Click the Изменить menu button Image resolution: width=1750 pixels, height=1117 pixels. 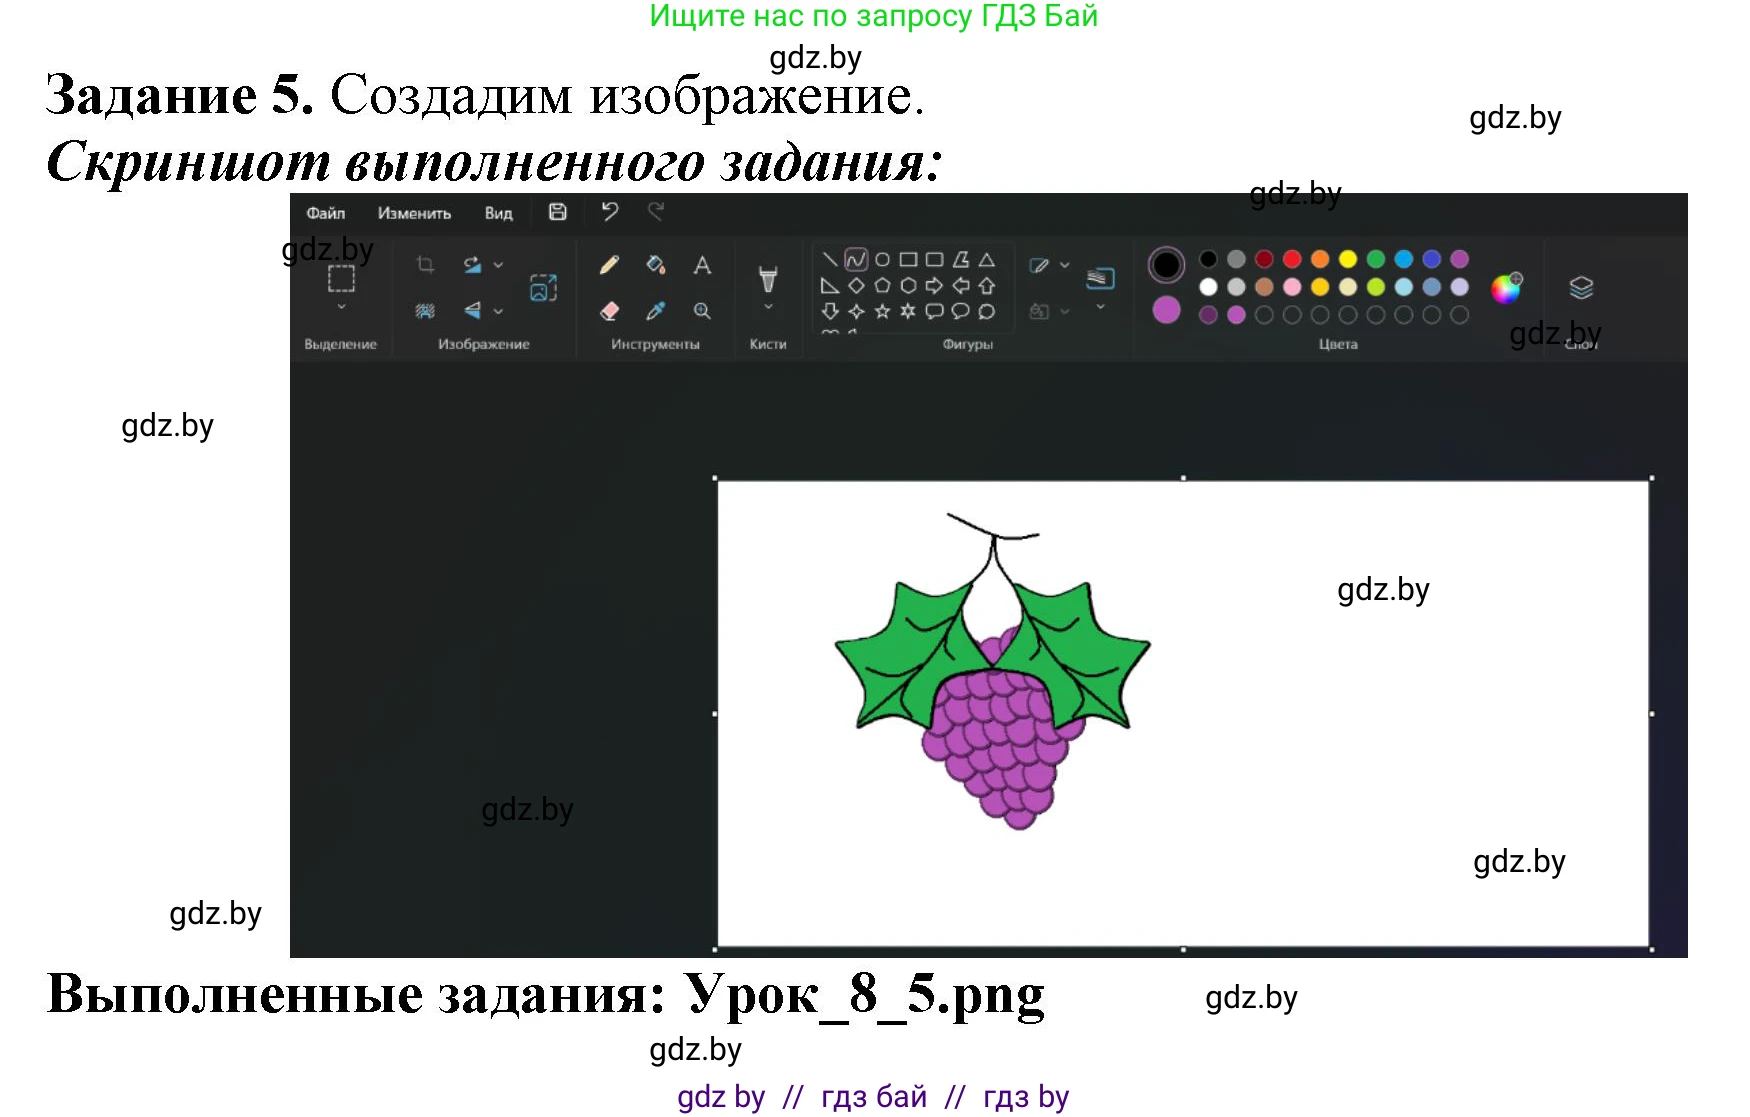tap(414, 213)
